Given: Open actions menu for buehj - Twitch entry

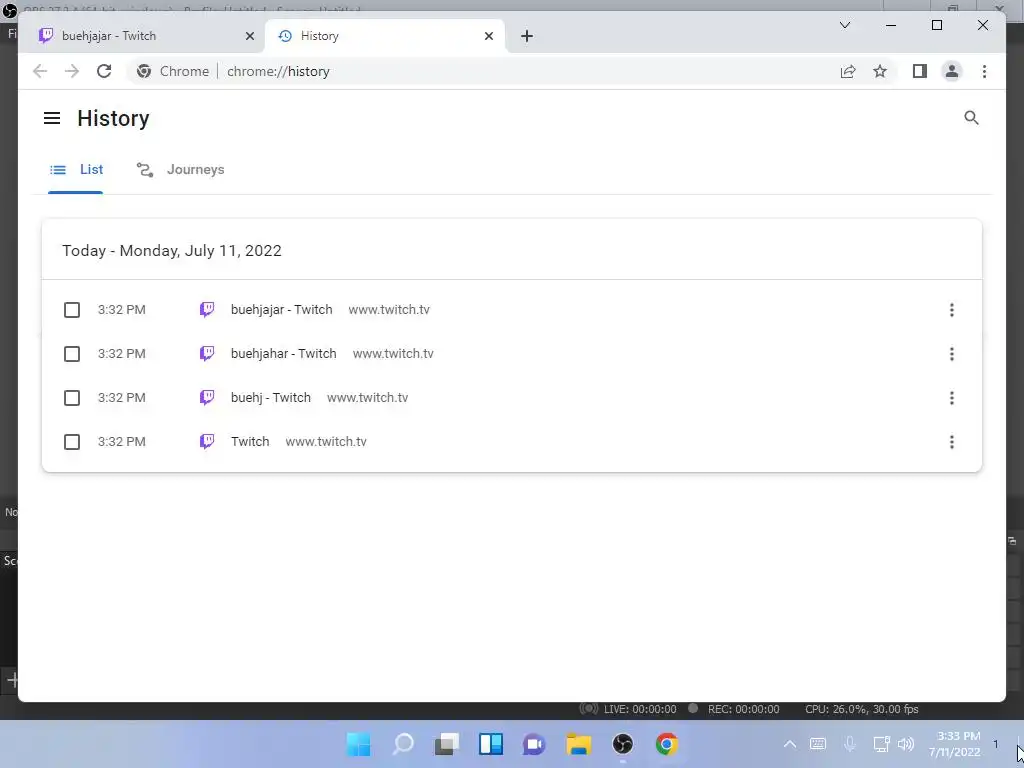Looking at the screenshot, I should tap(952, 398).
